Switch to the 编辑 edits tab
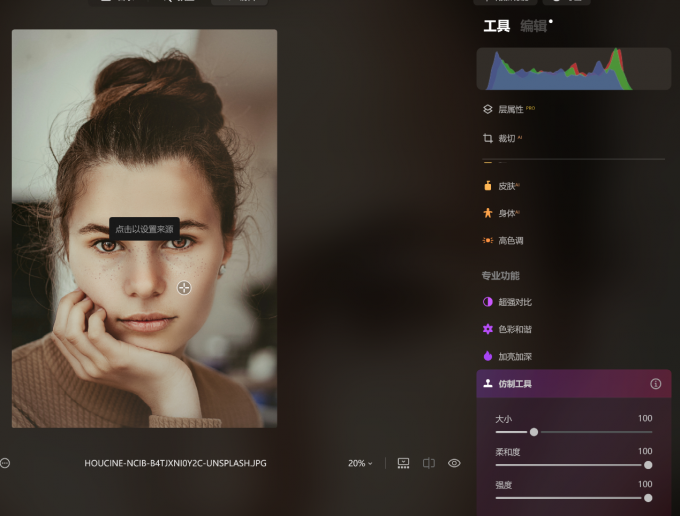This screenshot has height=516, width=680. pos(533,26)
